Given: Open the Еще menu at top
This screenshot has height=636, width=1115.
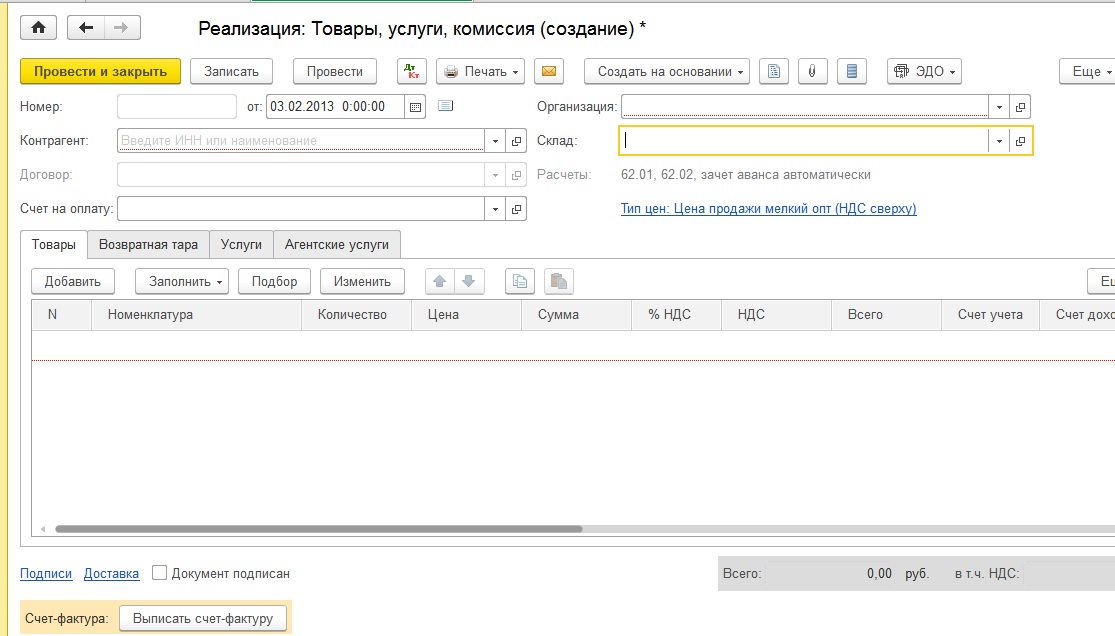Looking at the screenshot, I should [1088, 71].
